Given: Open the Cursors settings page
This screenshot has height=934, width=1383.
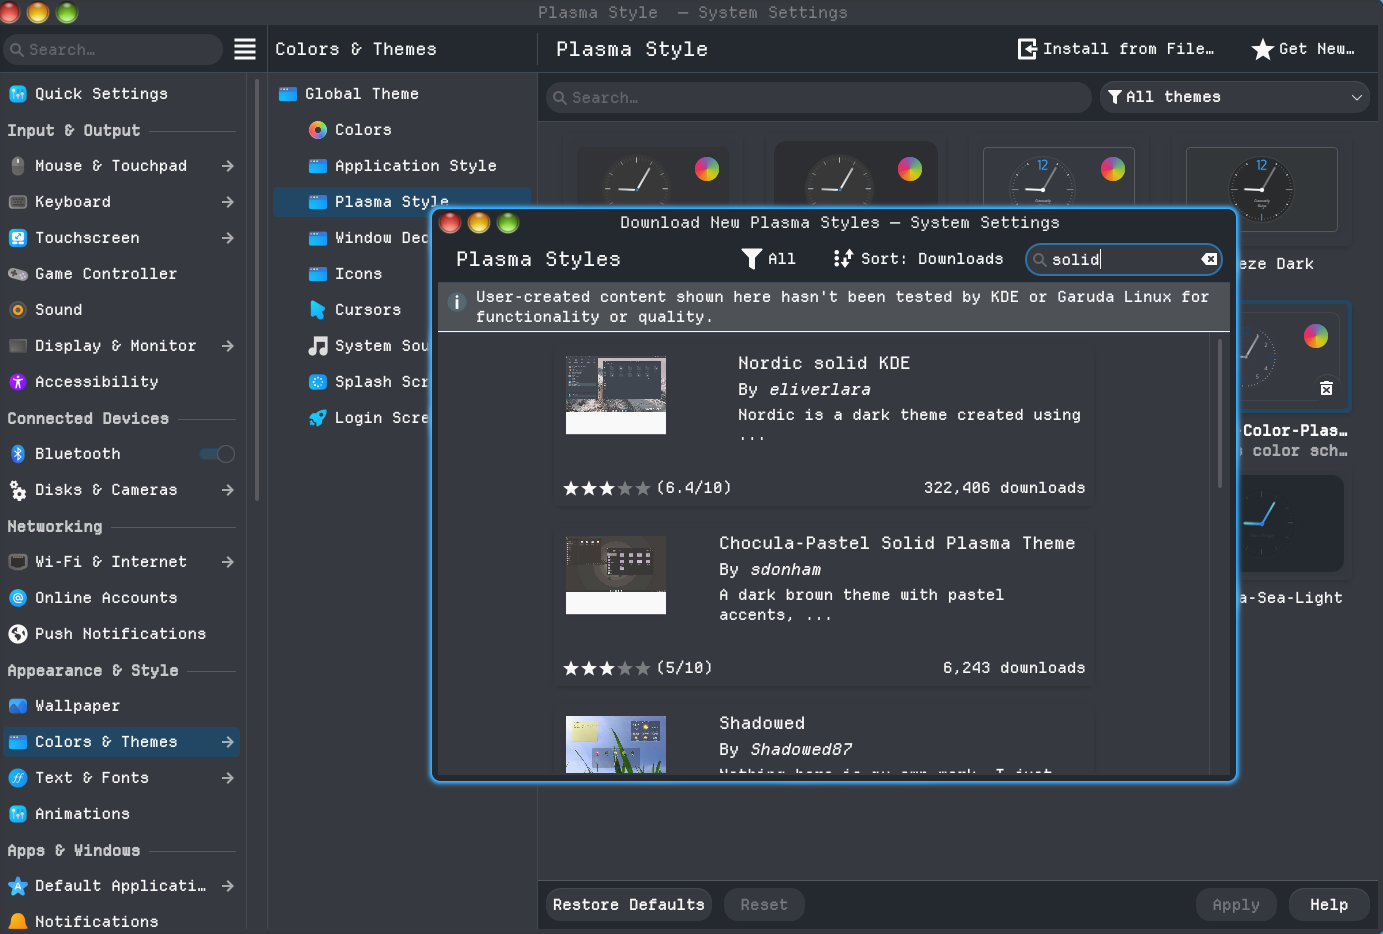Looking at the screenshot, I should [367, 310].
